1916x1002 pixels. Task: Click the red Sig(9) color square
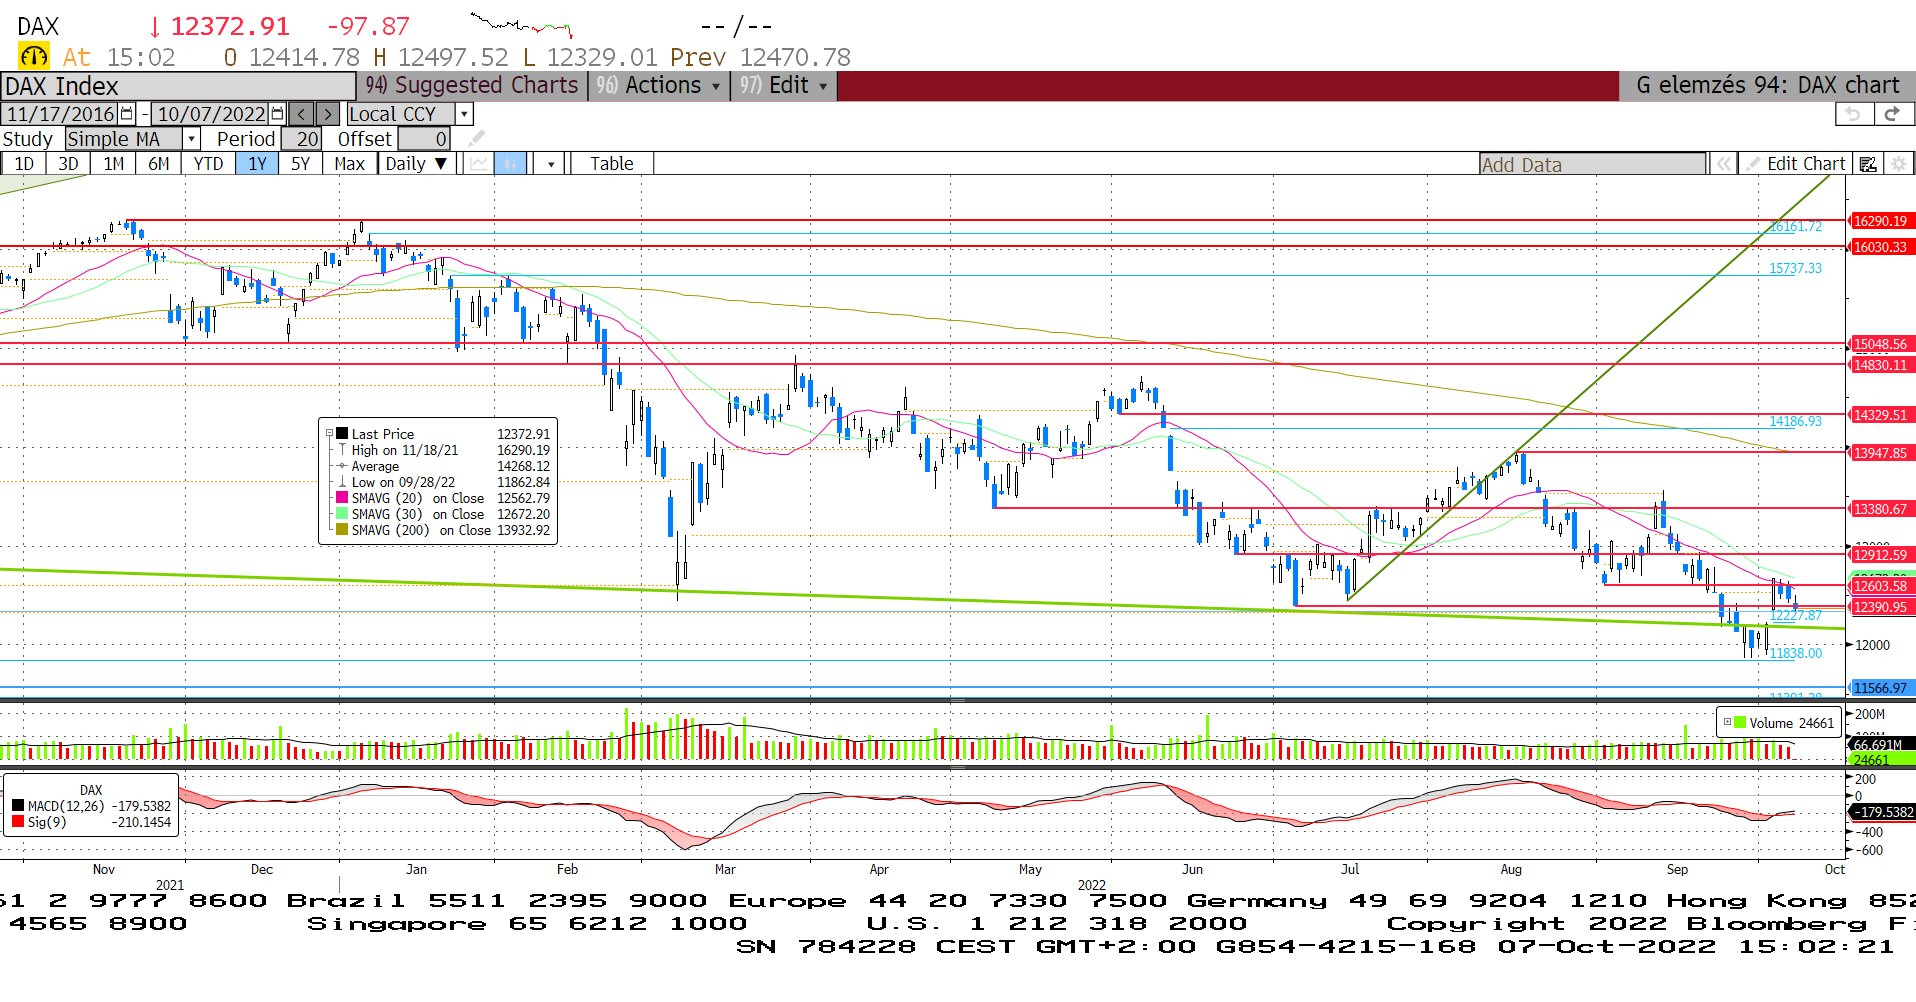18,822
